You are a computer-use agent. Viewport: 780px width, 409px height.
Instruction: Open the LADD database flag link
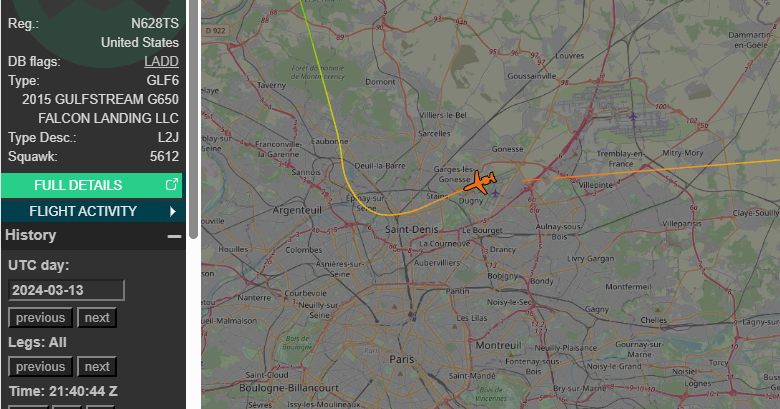161,61
